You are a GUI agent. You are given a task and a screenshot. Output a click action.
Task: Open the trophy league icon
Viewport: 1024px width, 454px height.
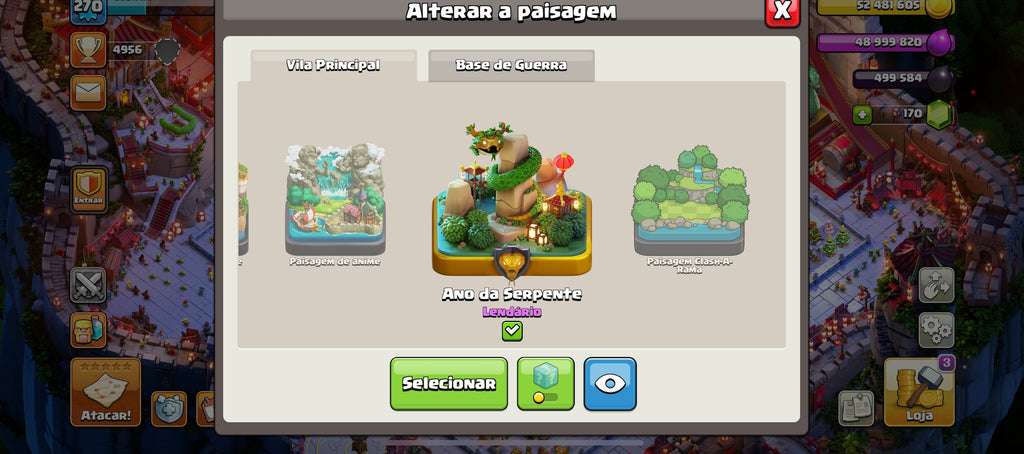click(x=88, y=50)
